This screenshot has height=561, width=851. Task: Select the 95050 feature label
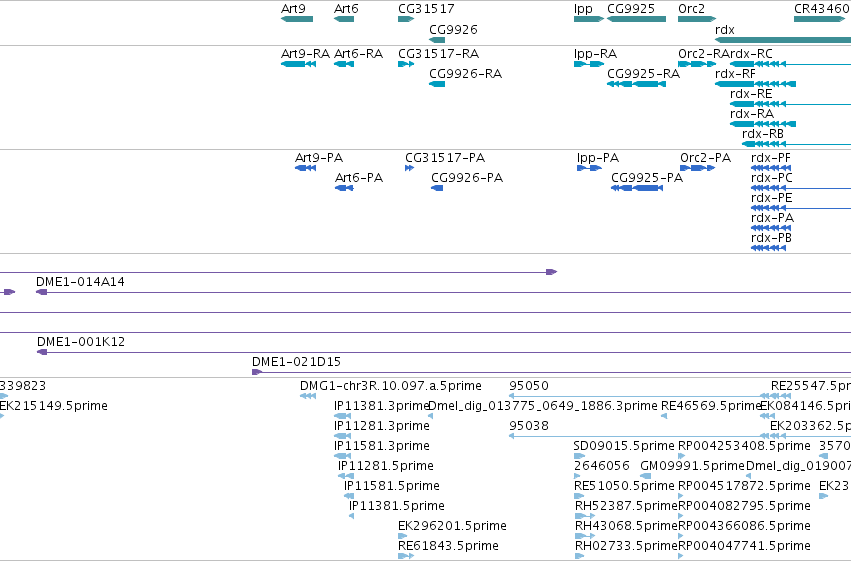[529, 386]
